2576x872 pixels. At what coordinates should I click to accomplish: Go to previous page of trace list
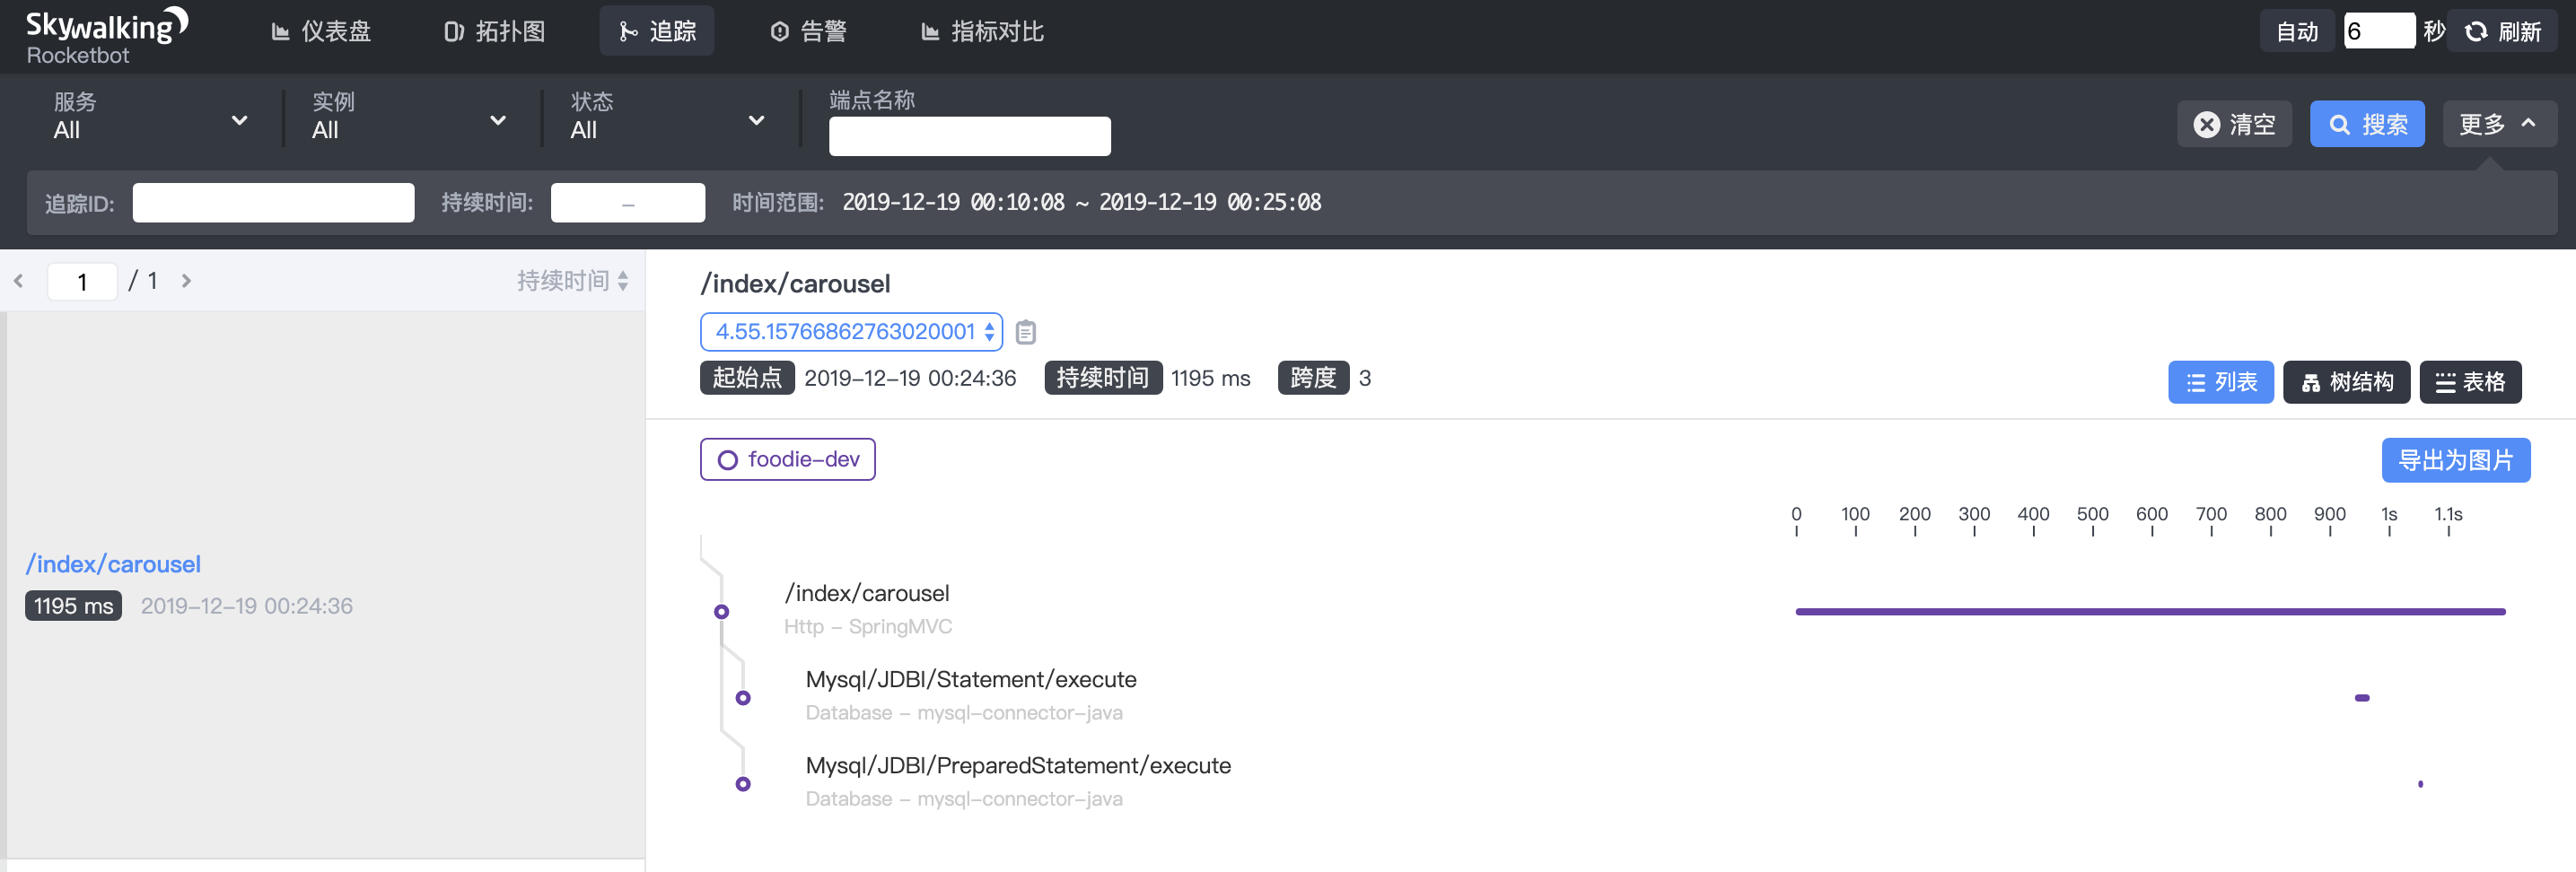[19, 281]
